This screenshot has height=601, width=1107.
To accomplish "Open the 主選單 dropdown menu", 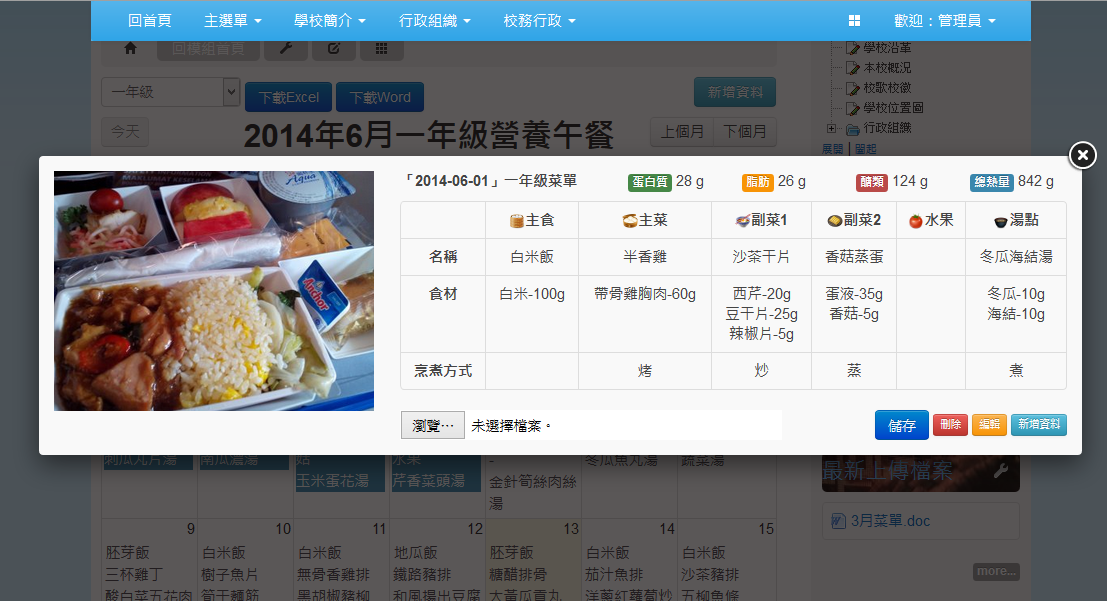I will pos(232,21).
